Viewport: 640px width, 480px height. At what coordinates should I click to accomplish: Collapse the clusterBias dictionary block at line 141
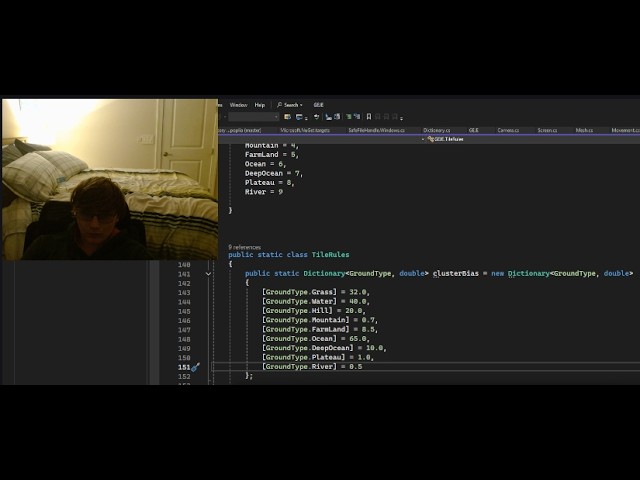pyautogui.click(x=208, y=274)
